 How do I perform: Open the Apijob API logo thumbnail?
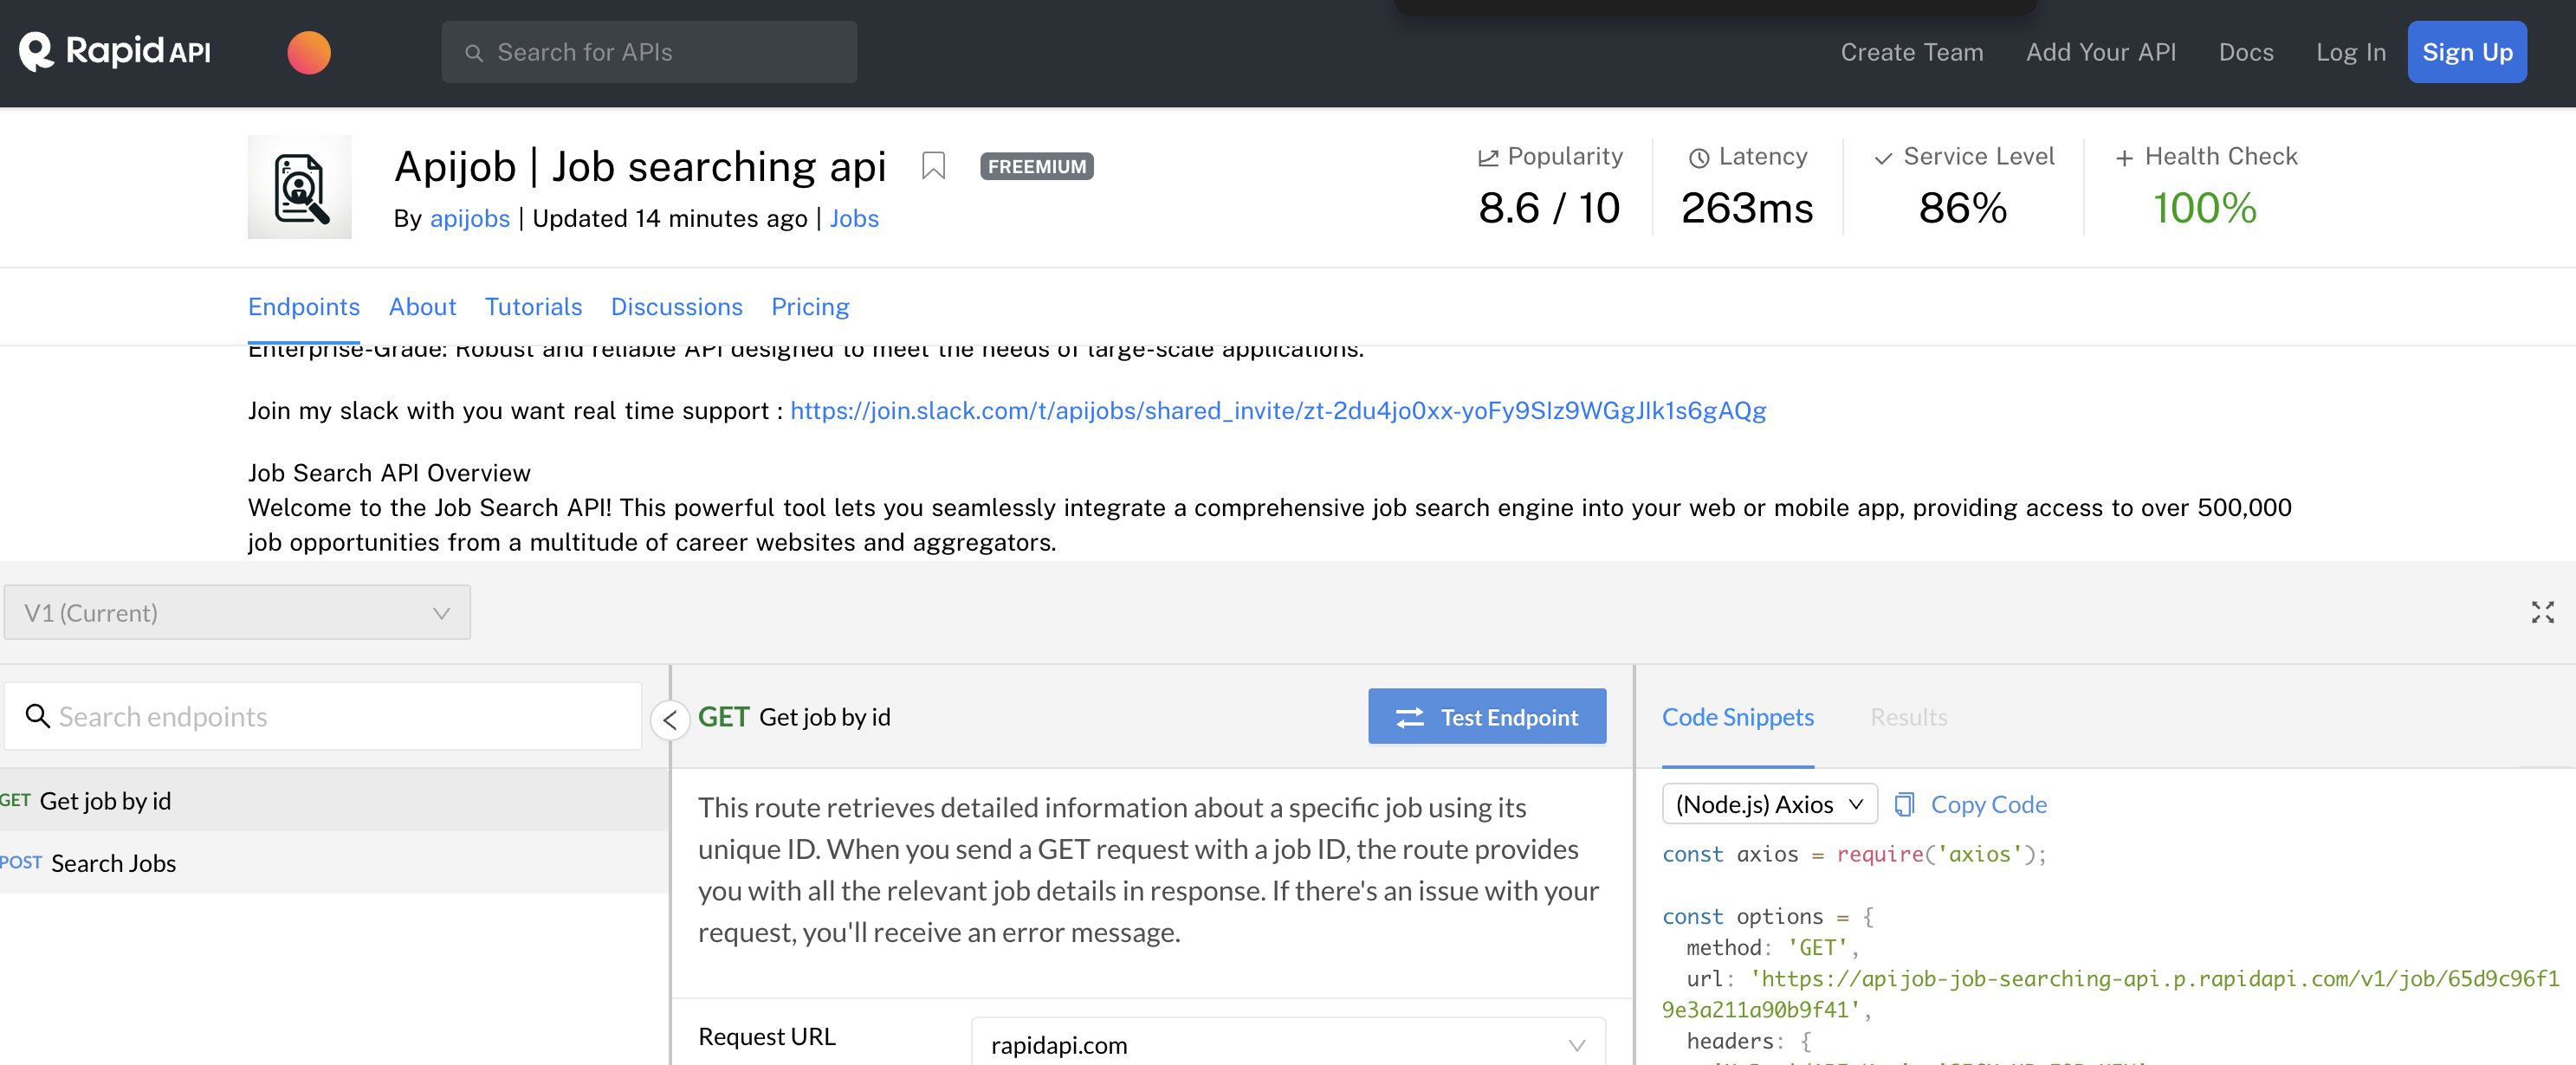[x=300, y=187]
